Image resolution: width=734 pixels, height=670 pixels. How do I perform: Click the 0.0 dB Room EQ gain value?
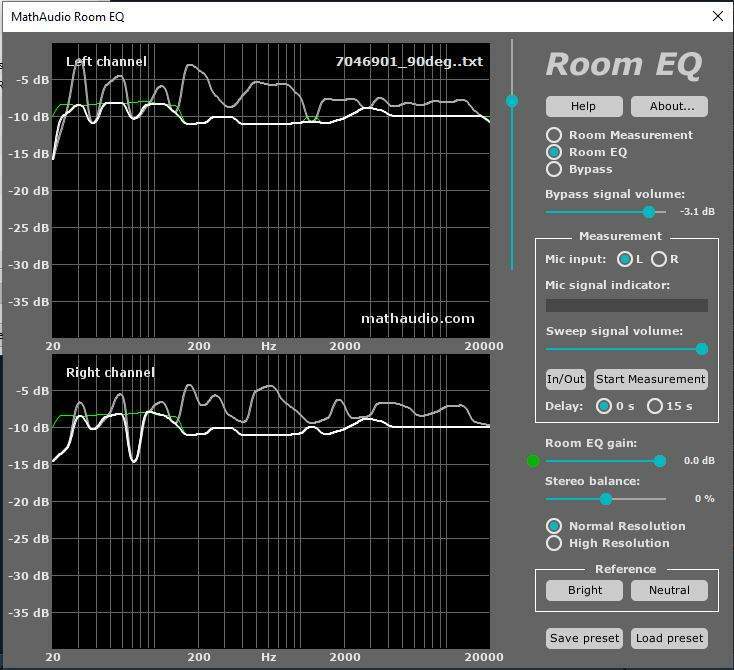699,461
